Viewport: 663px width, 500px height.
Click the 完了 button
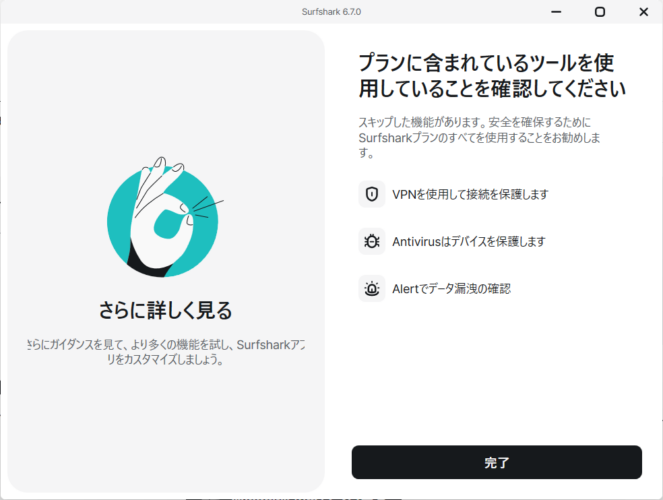496,462
